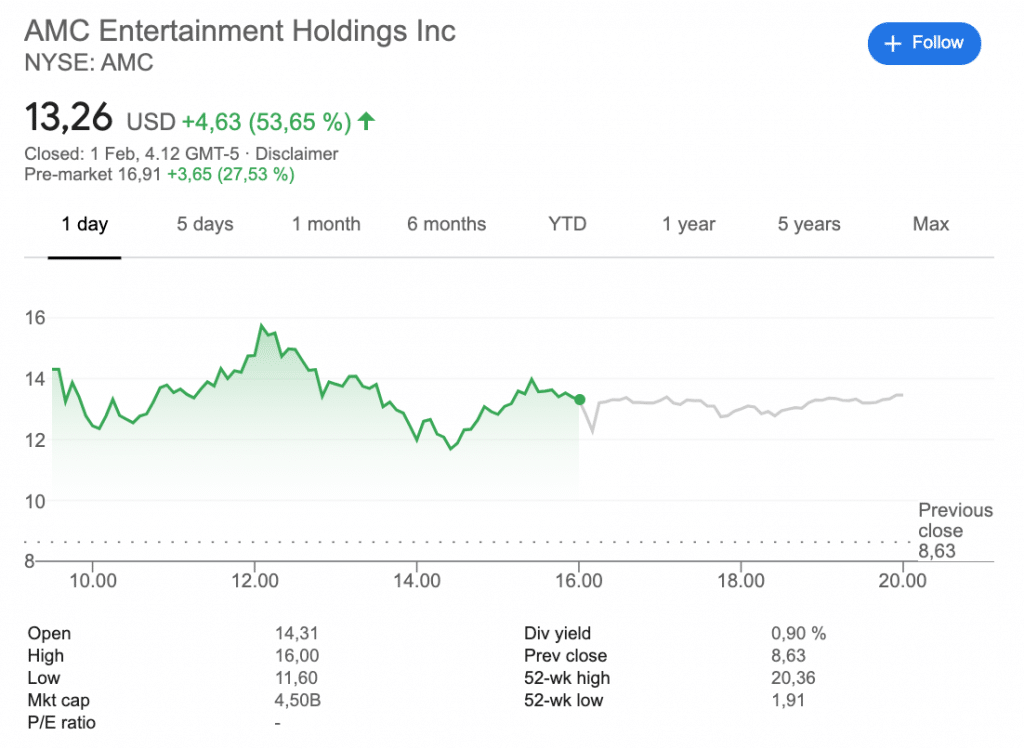1024x749 pixels.
Task: Click the 12.00 time axis label
Action: click(255, 580)
